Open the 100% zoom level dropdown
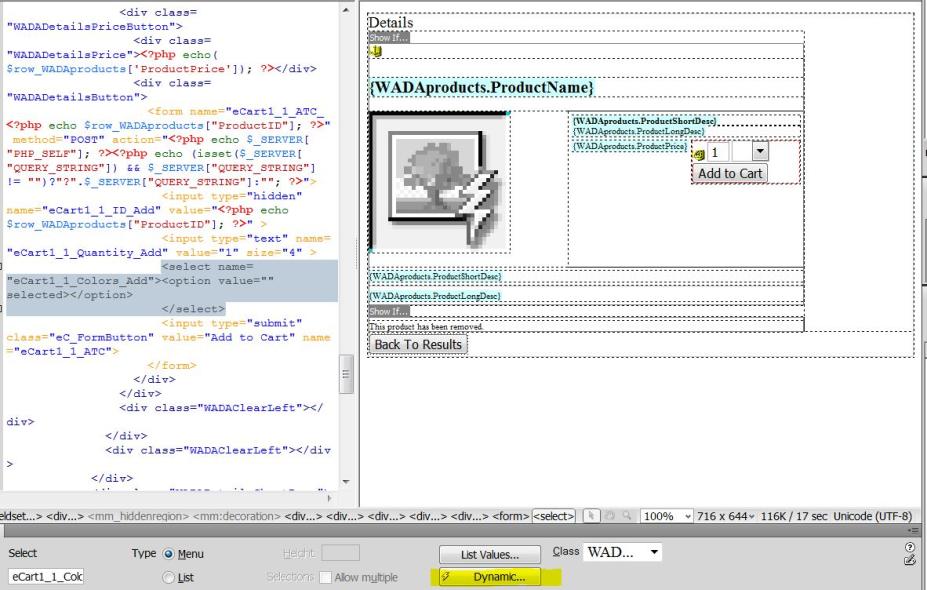Viewport: 927px width, 590px height. point(666,516)
